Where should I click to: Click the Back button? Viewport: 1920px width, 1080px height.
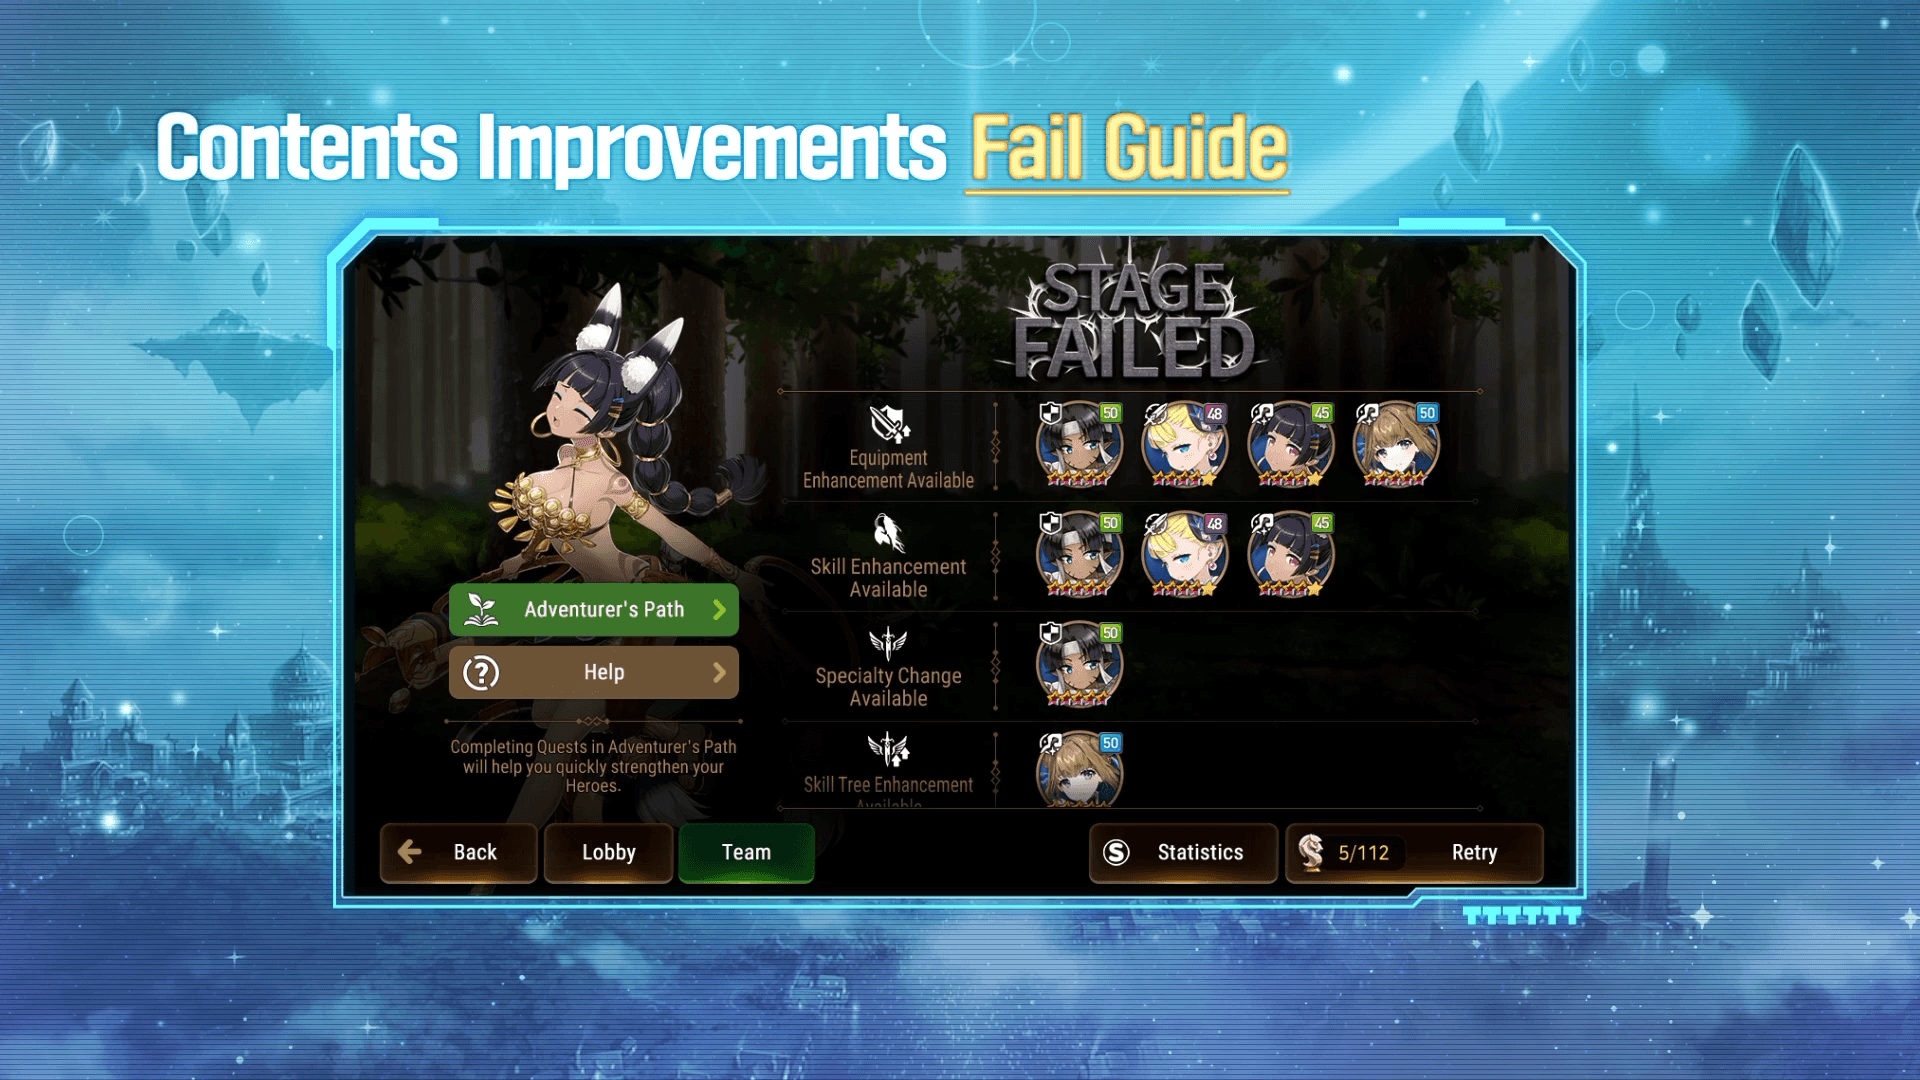452,851
